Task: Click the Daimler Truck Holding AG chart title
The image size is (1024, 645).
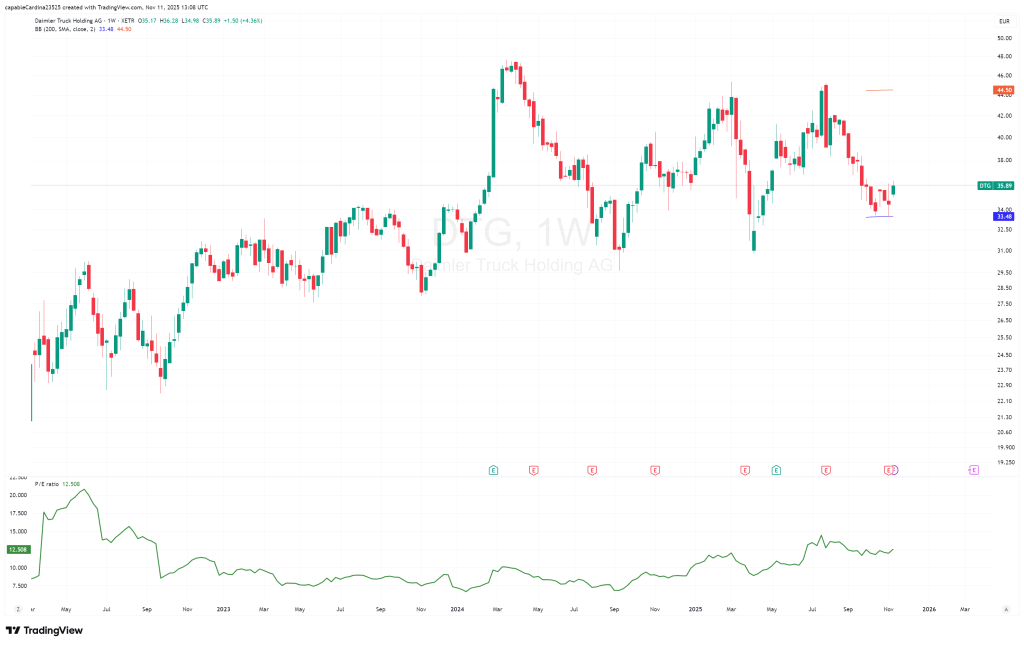Action: click(x=72, y=19)
